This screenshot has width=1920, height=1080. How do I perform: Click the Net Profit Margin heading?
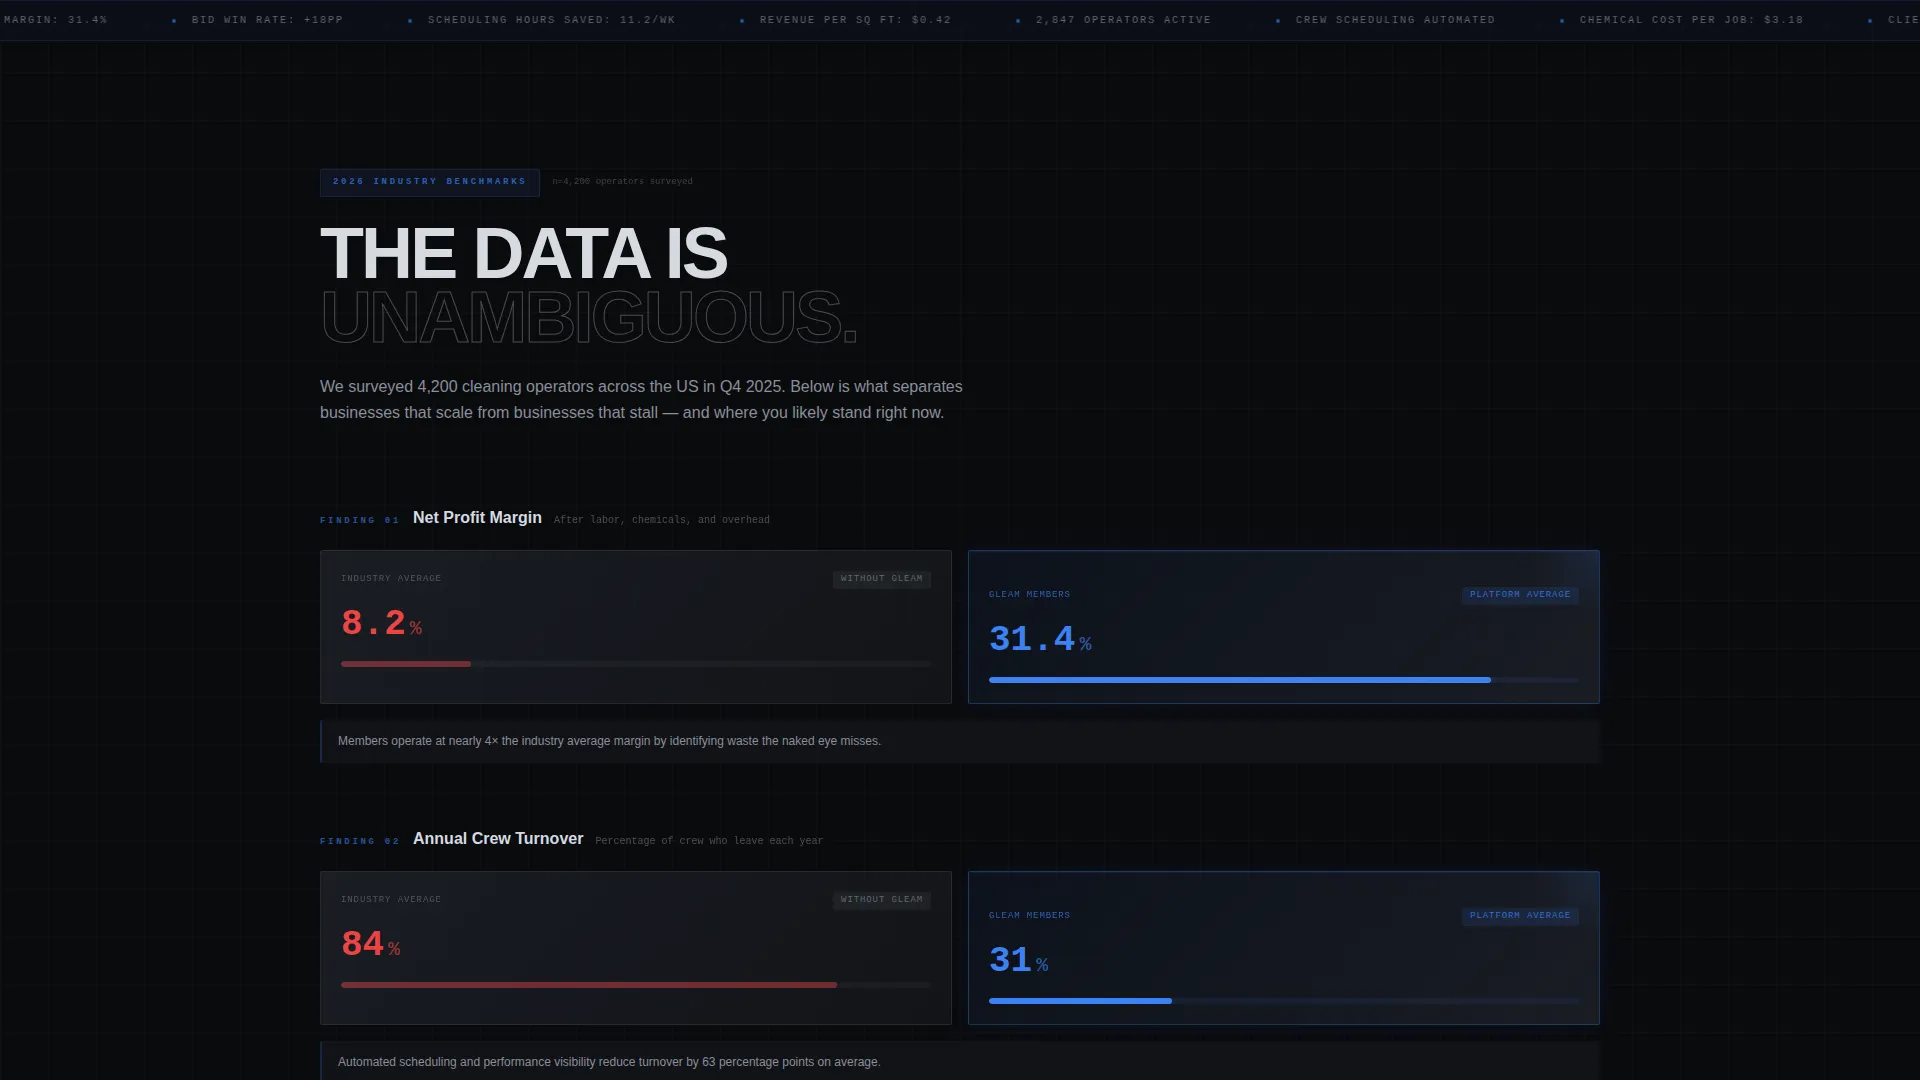click(x=477, y=518)
